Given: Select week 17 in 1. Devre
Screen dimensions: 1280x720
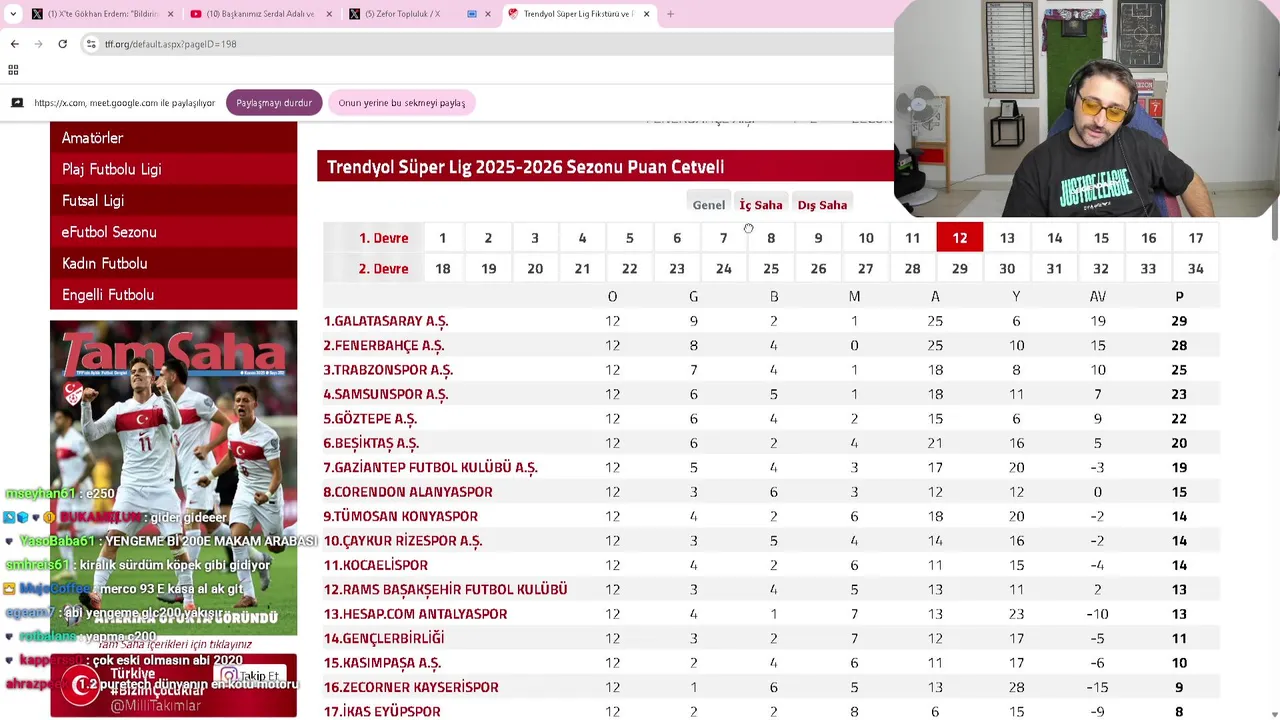Looking at the screenshot, I should click(x=1195, y=238).
